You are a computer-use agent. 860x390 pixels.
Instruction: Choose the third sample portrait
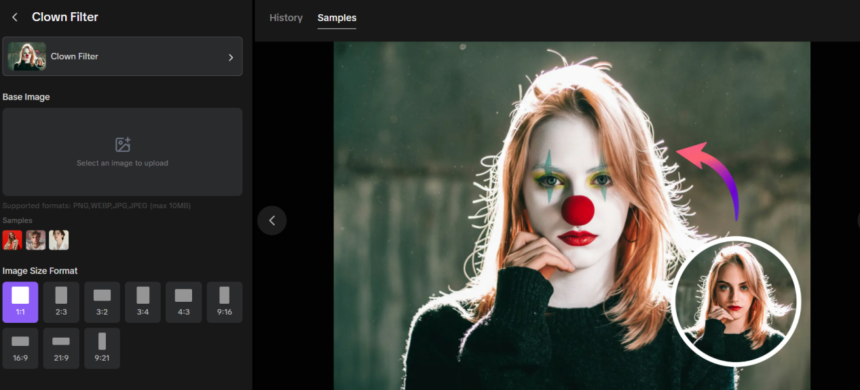pos(59,240)
